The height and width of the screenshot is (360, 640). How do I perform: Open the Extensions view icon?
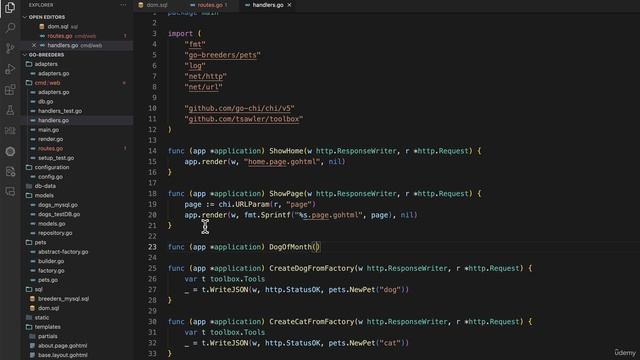10,89
